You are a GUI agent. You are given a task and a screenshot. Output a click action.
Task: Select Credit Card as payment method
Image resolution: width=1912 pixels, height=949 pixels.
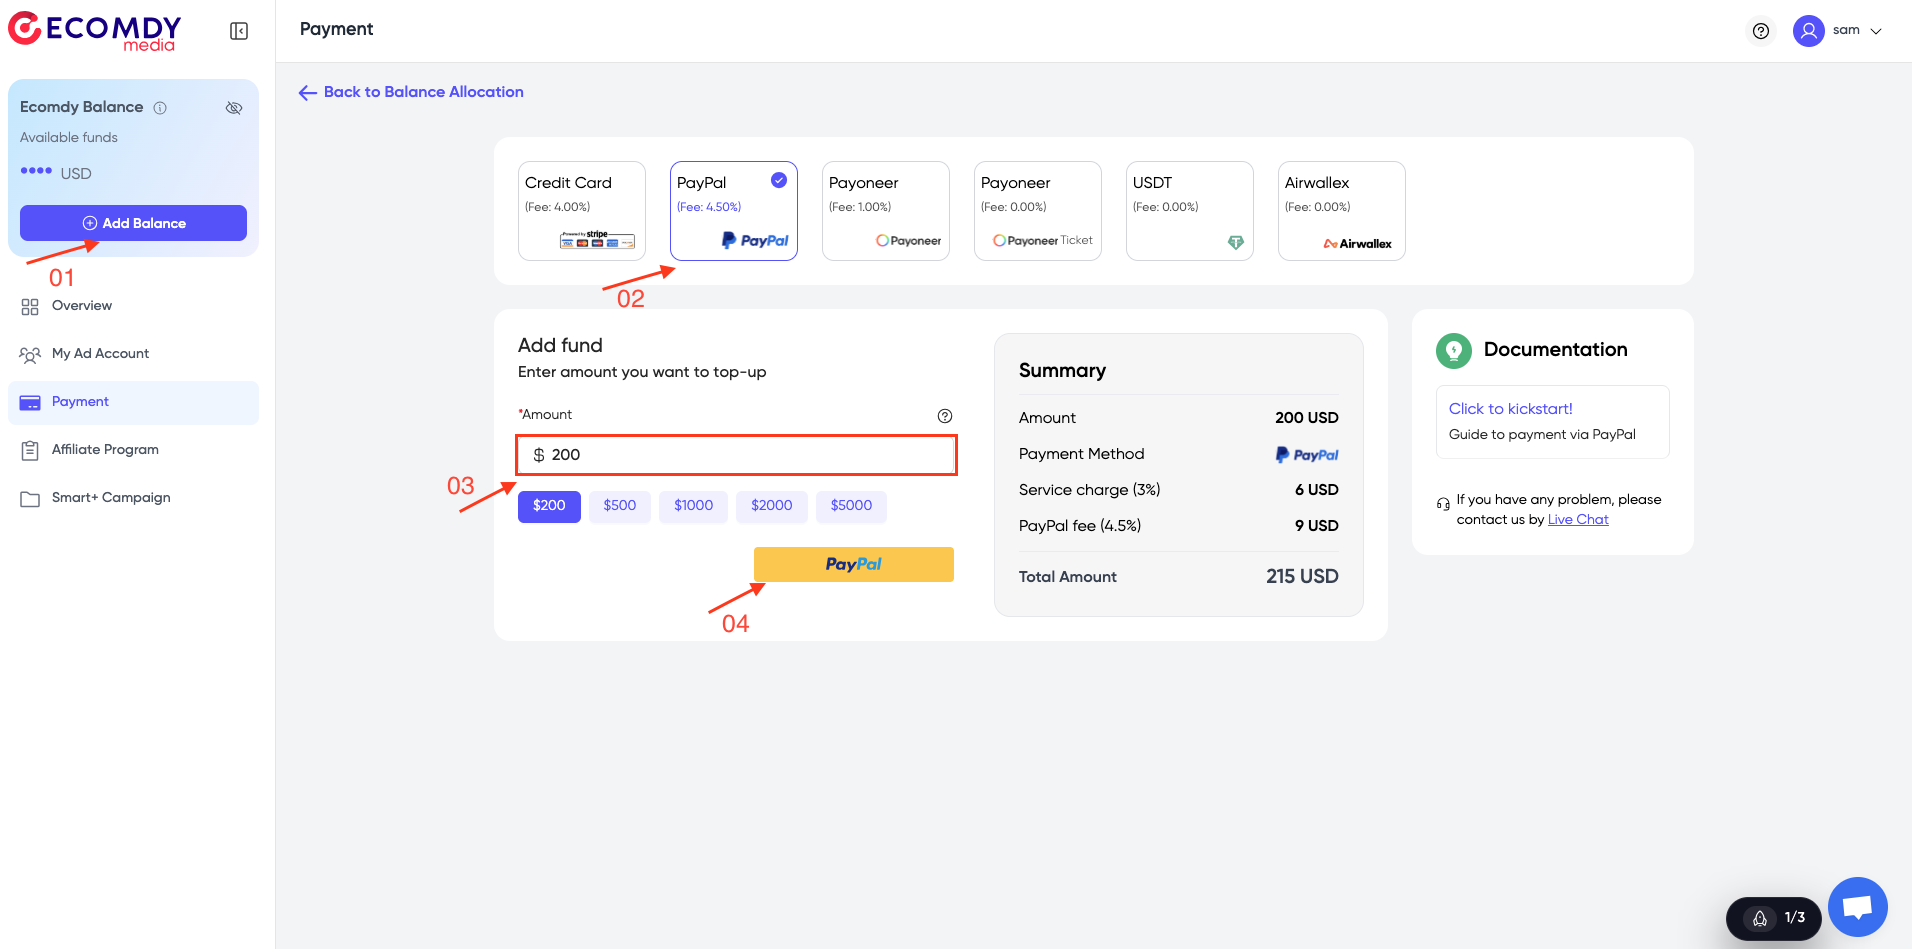pyautogui.click(x=581, y=210)
